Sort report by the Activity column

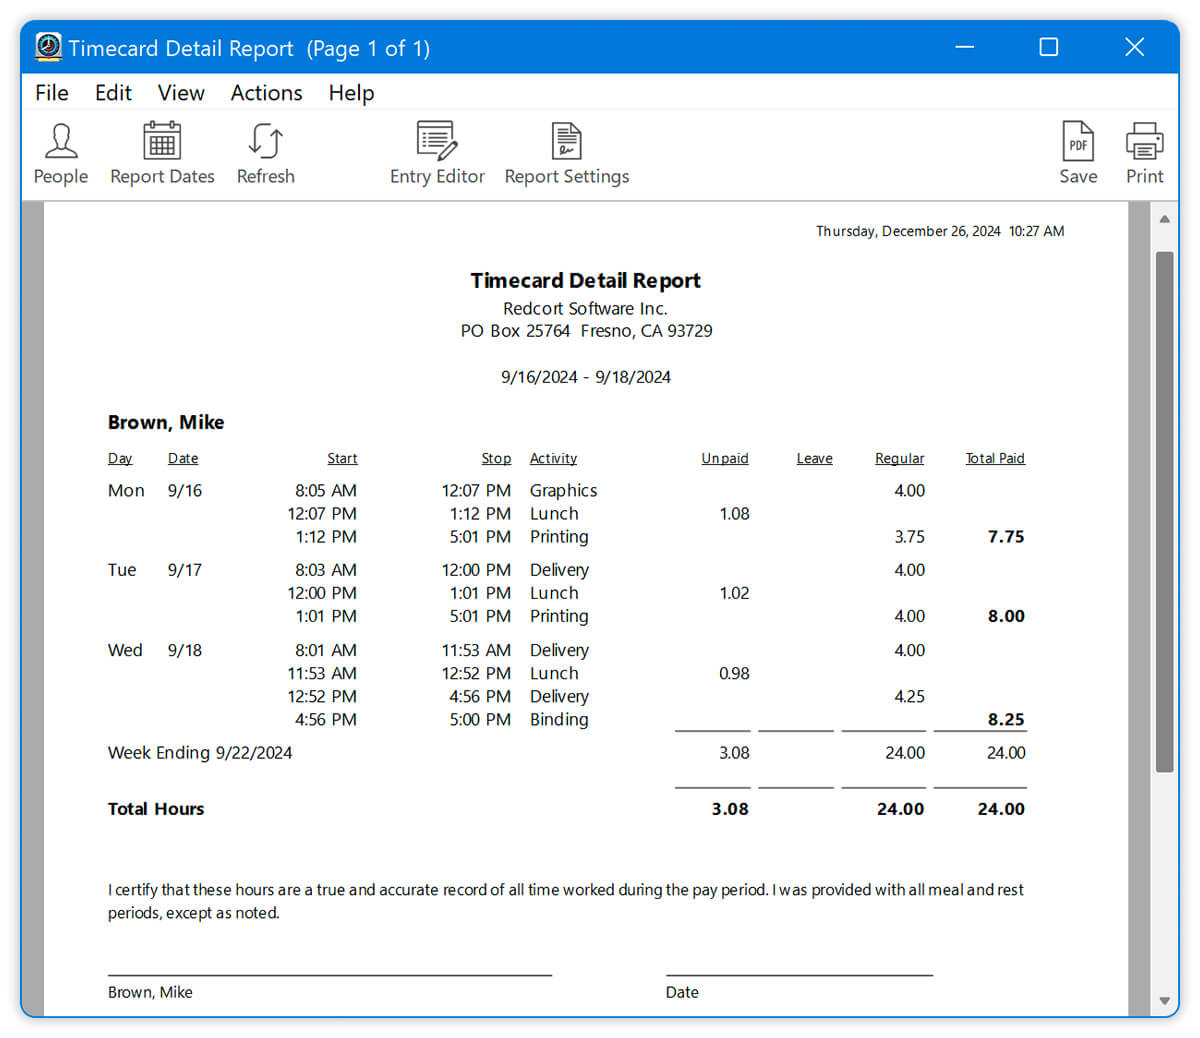pyautogui.click(x=553, y=458)
